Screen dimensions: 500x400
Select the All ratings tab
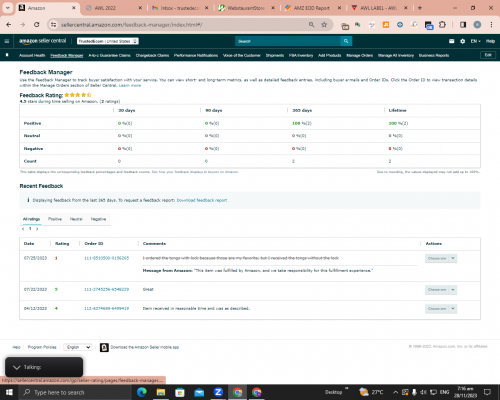pyautogui.click(x=31, y=219)
